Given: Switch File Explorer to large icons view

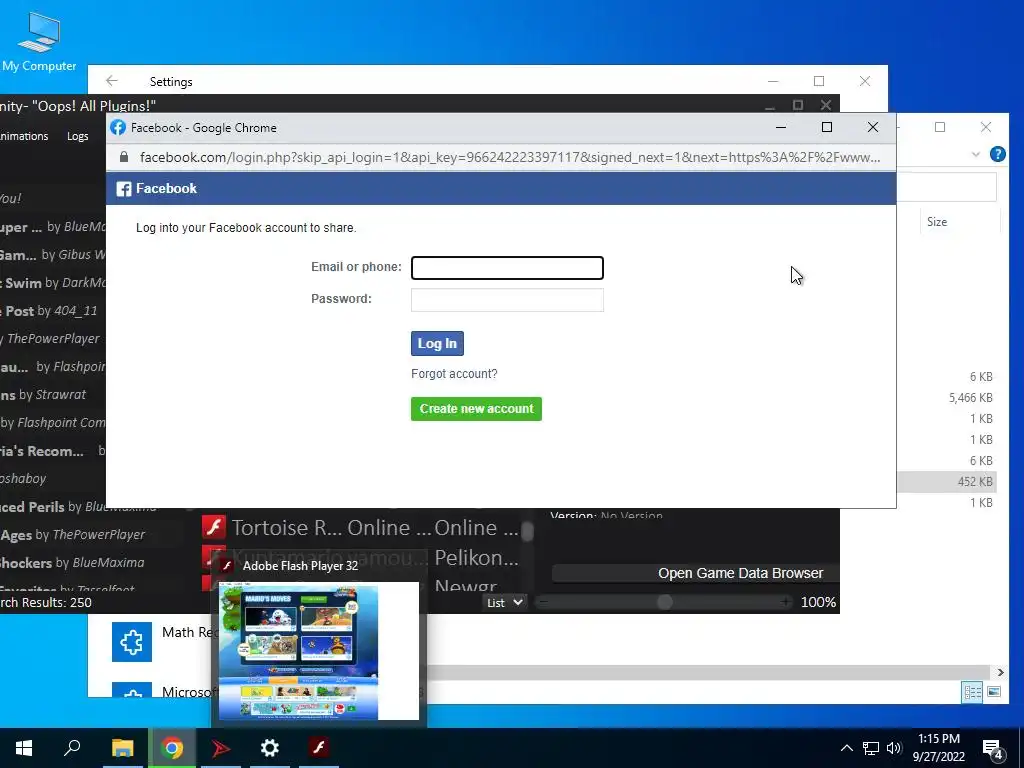Looking at the screenshot, I should (x=994, y=692).
